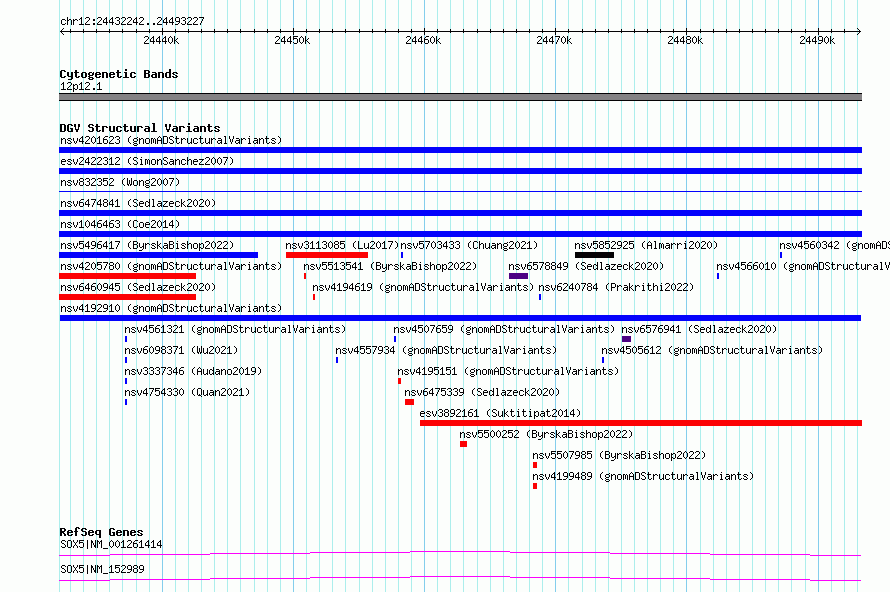The height and width of the screenshot is (592, 890).
Task: Click nsv4561321 gnomAD variant label
Action: tap(235, 329)
